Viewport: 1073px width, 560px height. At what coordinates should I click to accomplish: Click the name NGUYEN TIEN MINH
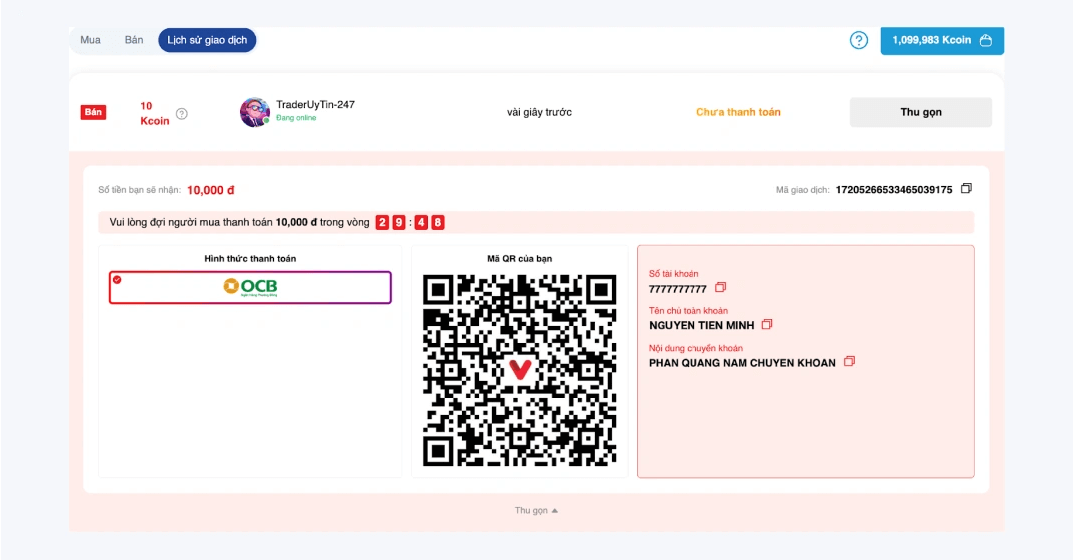pos(701,326)
